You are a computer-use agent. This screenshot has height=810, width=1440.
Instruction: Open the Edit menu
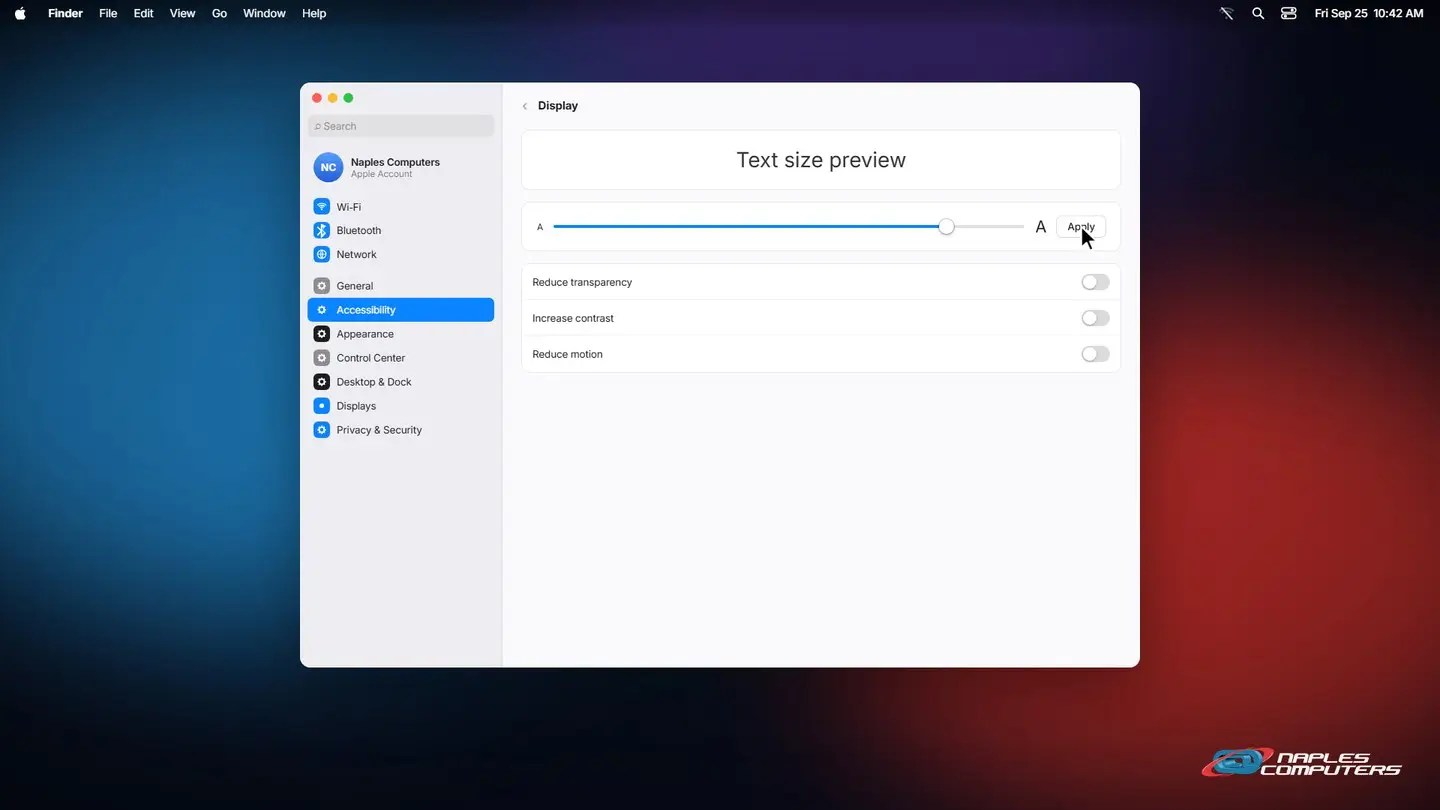144,13
